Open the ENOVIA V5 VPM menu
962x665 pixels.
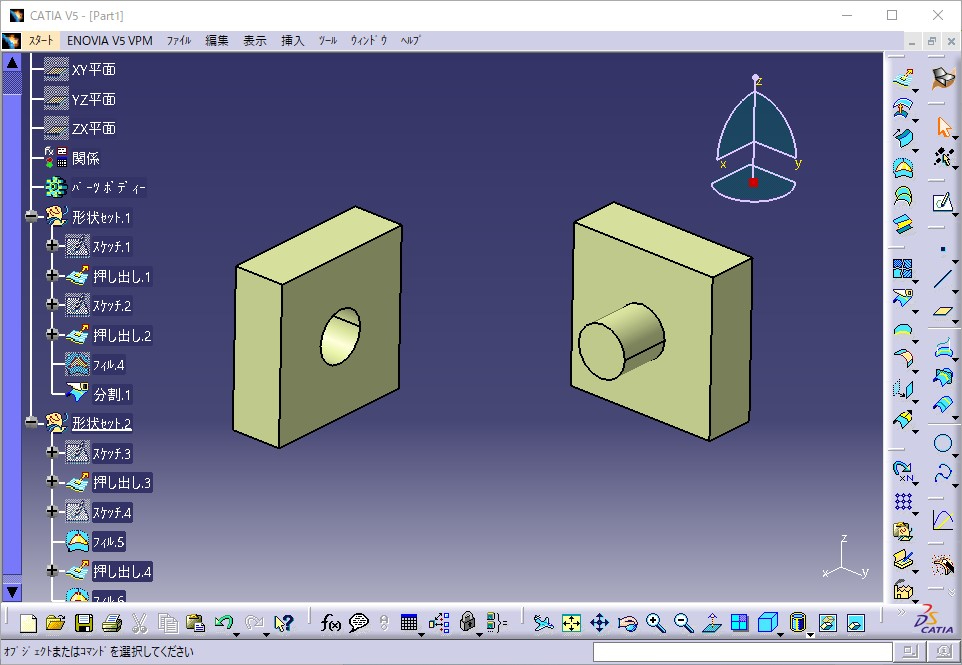coord(110,41)
